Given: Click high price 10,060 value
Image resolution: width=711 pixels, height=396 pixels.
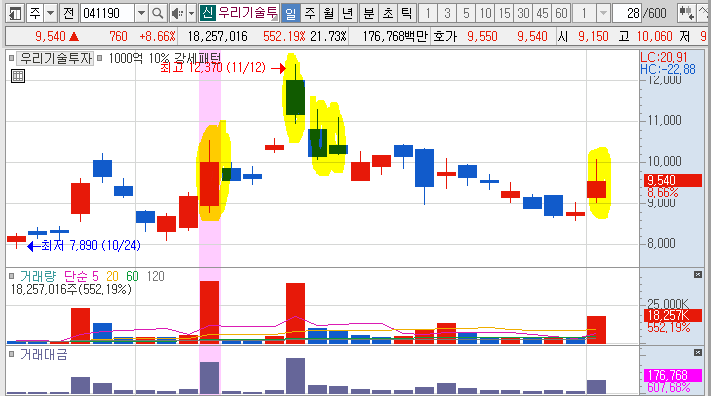Looking at the screenshot, I should pos(654,36).
